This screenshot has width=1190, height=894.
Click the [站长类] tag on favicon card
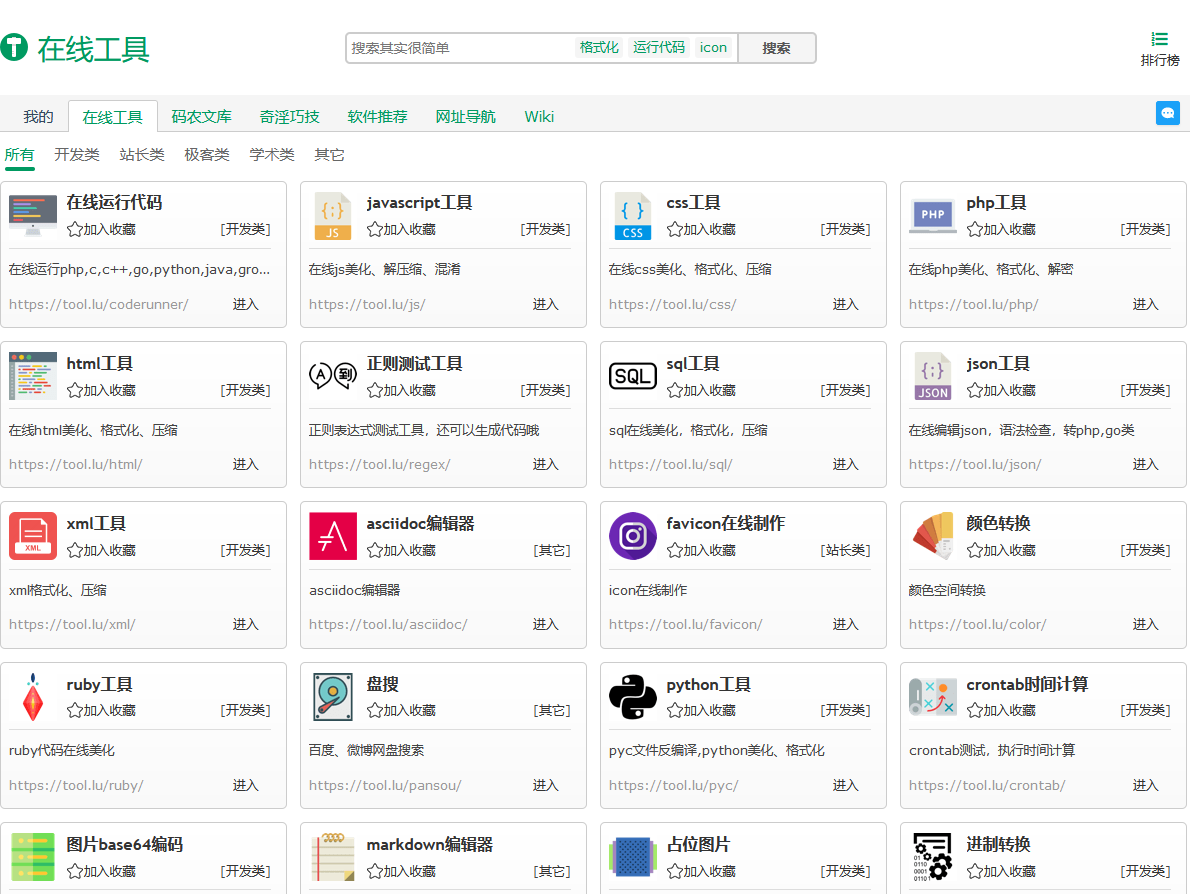(x=845, y=550)
